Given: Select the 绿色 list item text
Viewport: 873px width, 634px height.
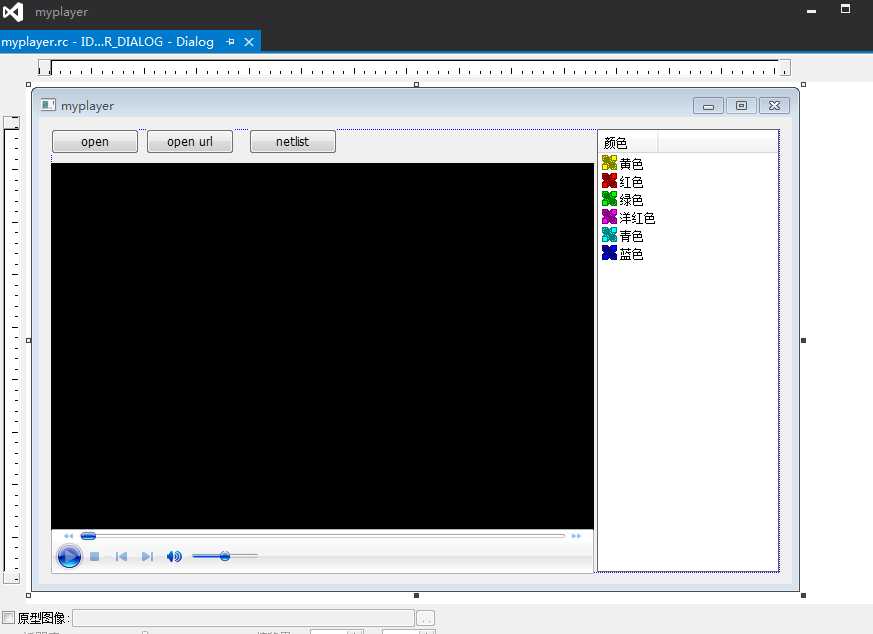Looking at the screenshot, I should [631, 200].
